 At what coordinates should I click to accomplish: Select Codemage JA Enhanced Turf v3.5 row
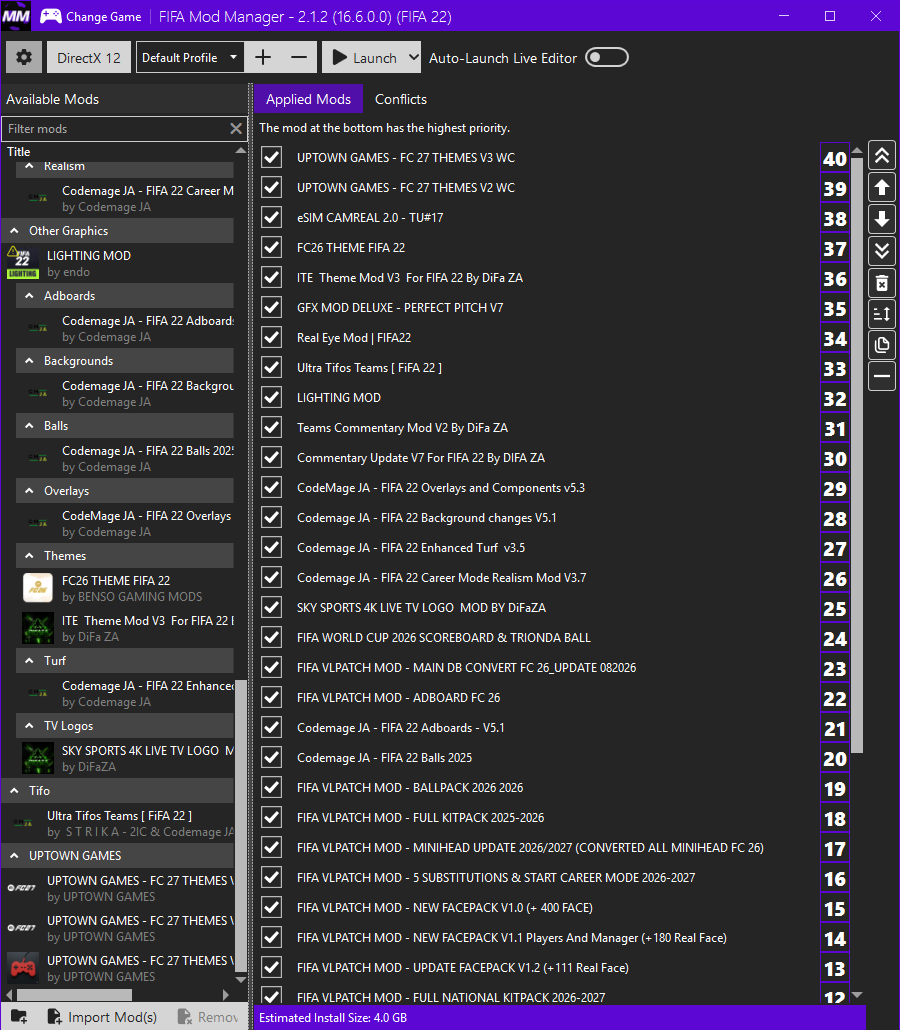pyautogui.click(x=411, y=548)
